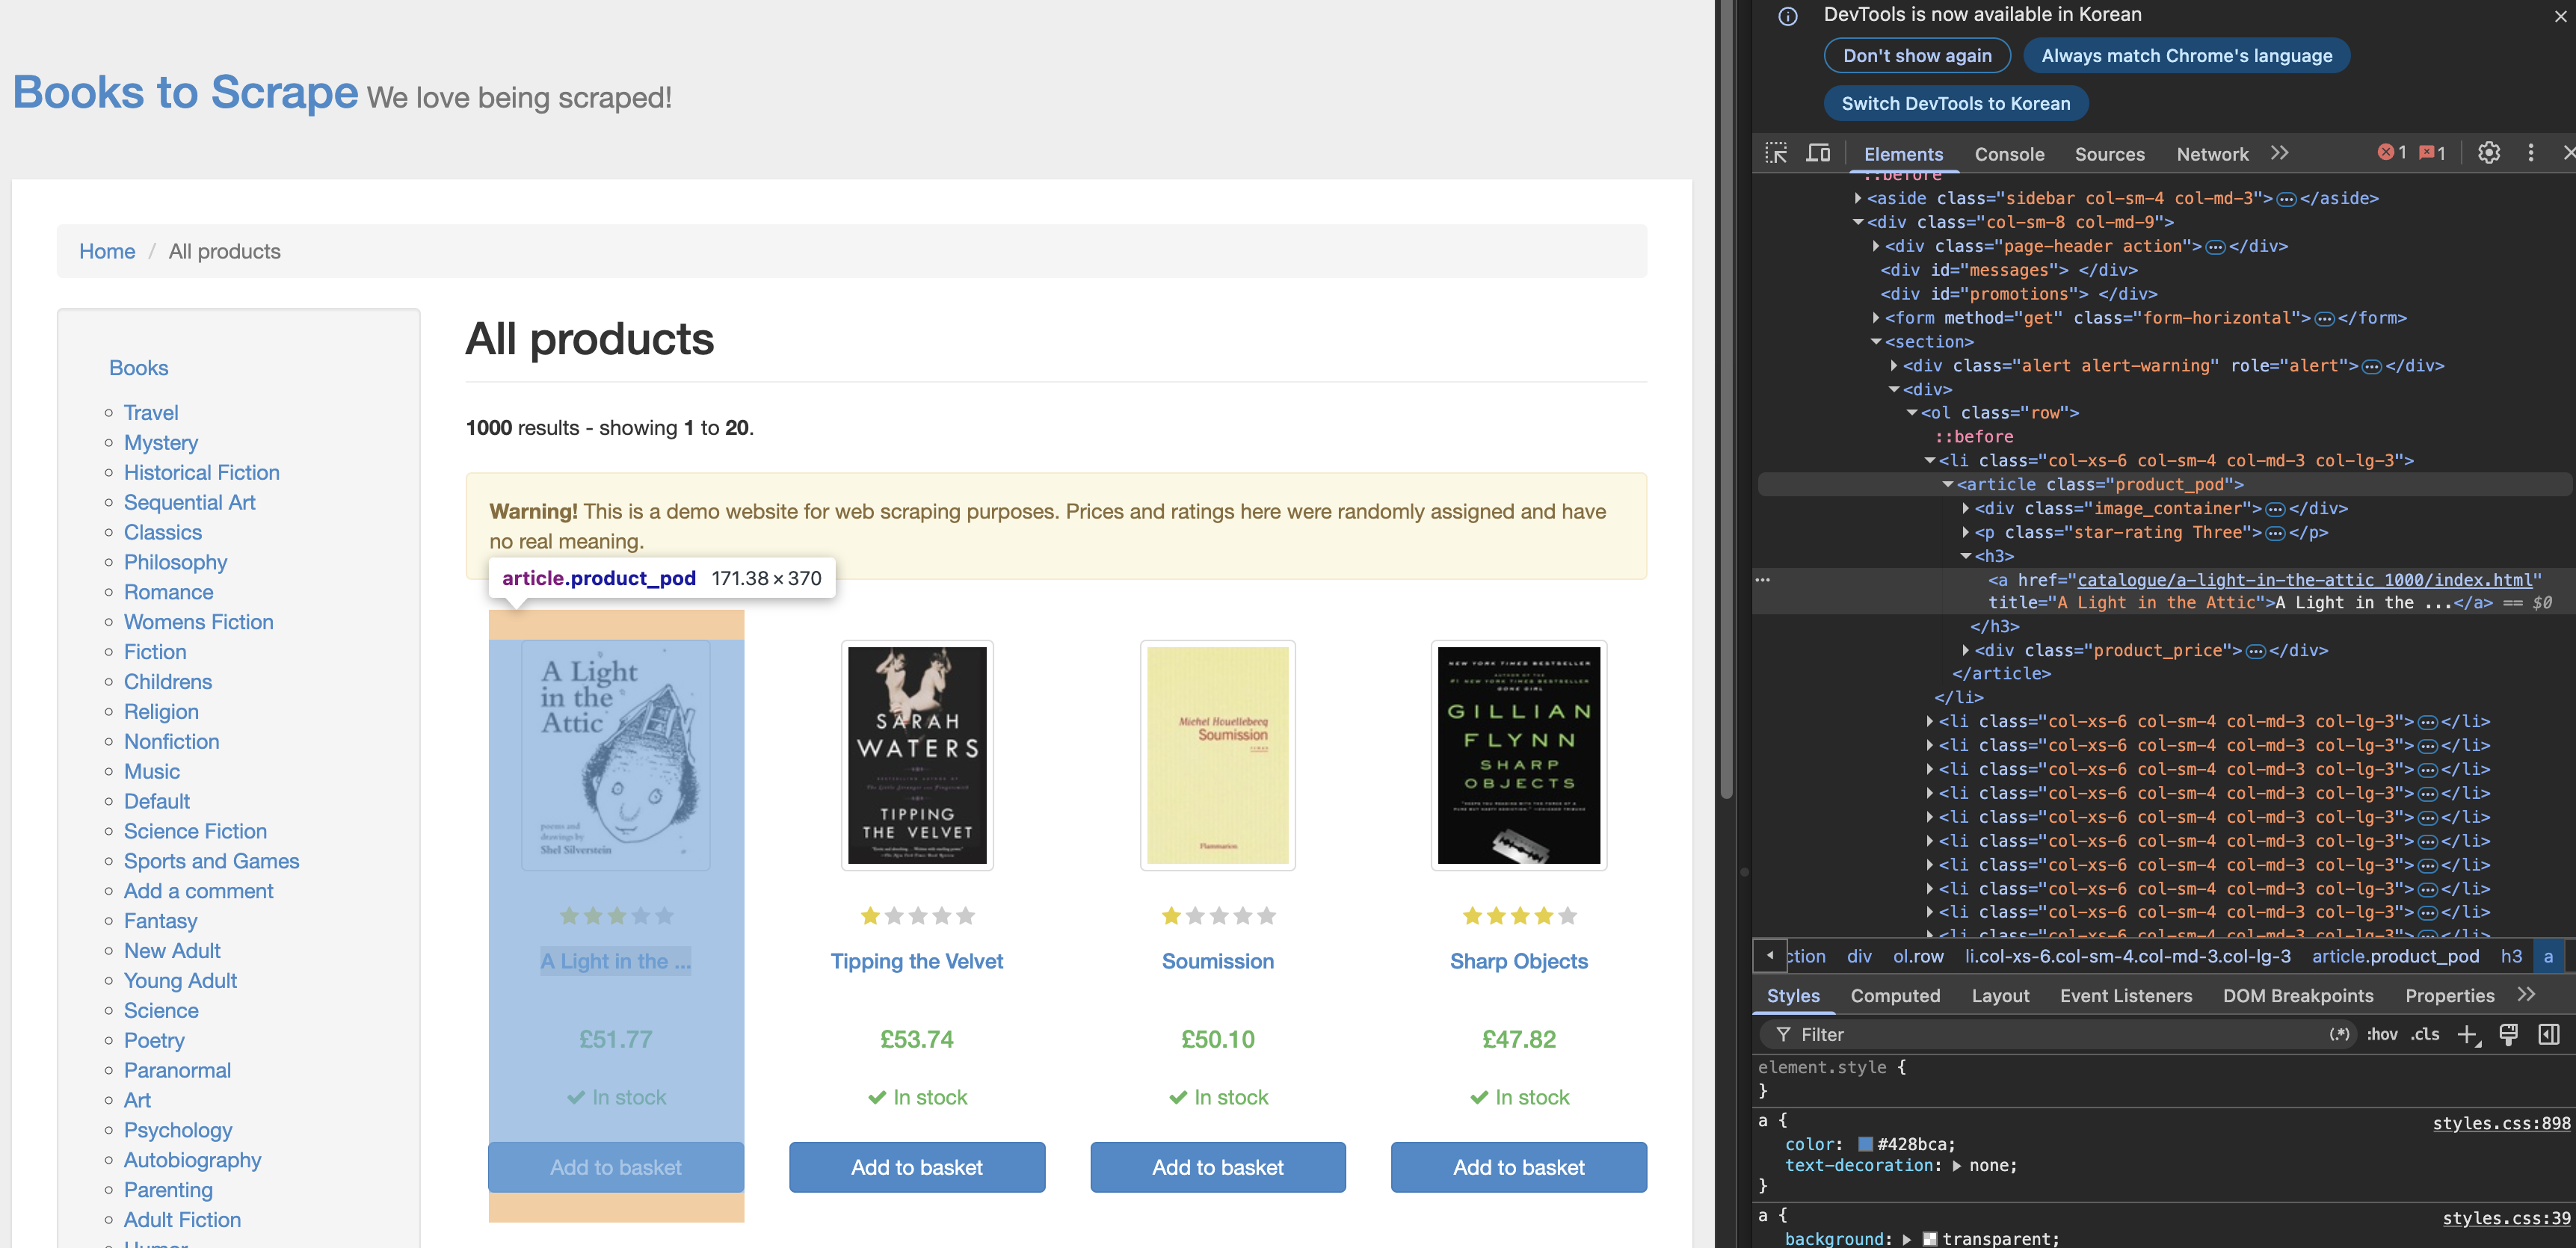The width and height of the screenshot is (2576, 1248).
Task: Open the DOM Breakpoints tab
Action: [2298, 996]
